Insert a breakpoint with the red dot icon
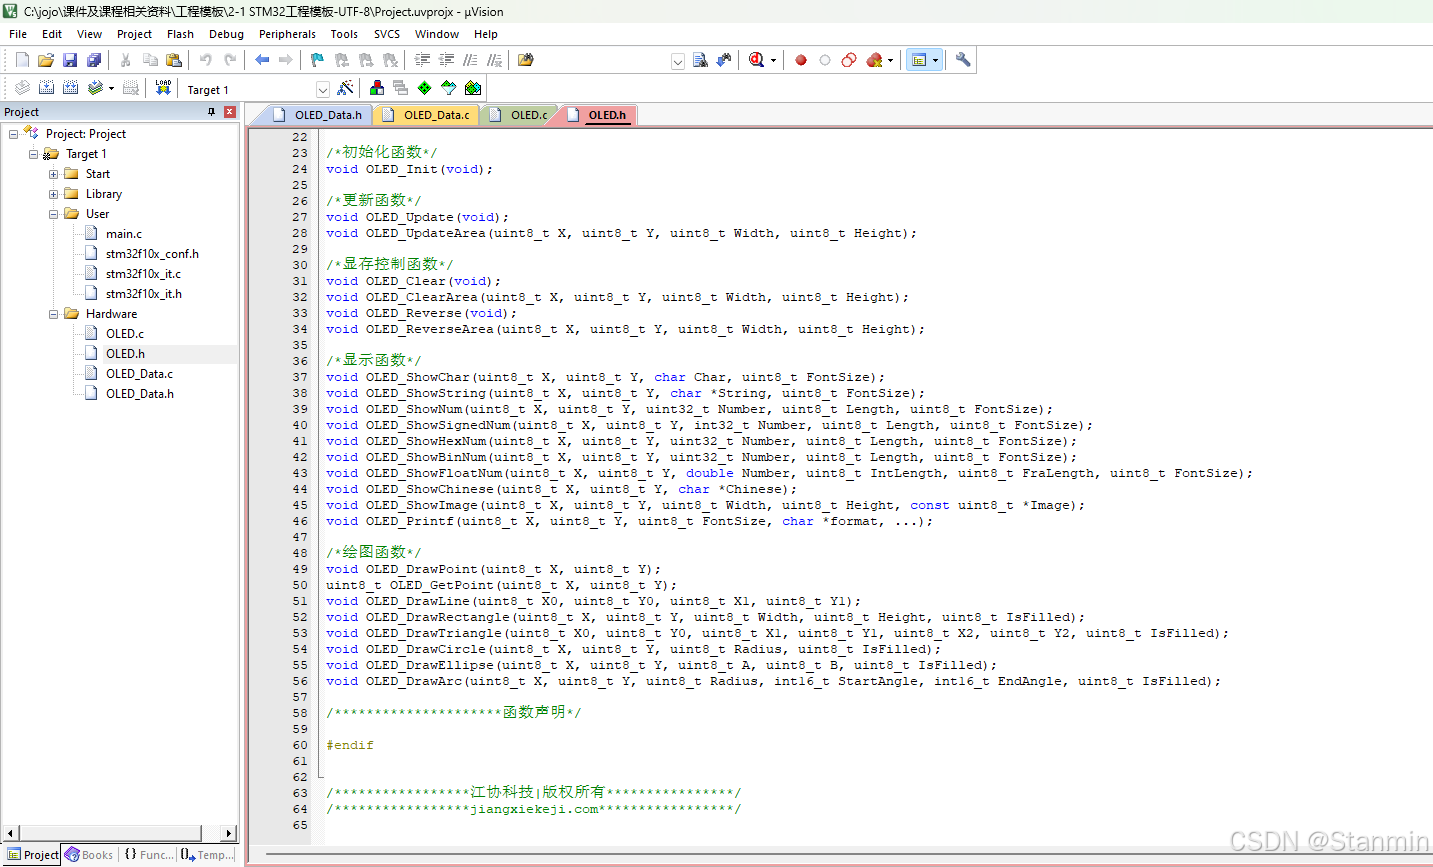 (x=801, y=60)
